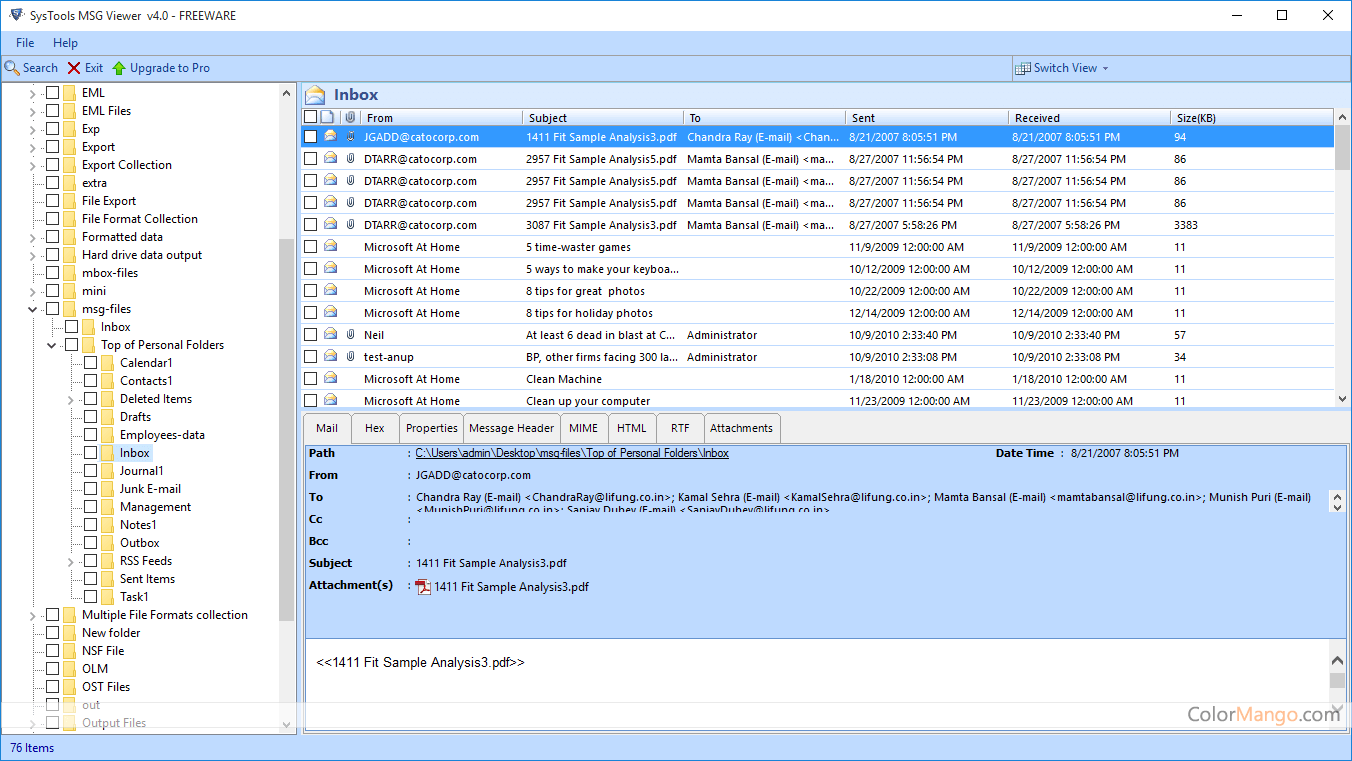Click the attachment column header paperclip icon

[350, 117]
